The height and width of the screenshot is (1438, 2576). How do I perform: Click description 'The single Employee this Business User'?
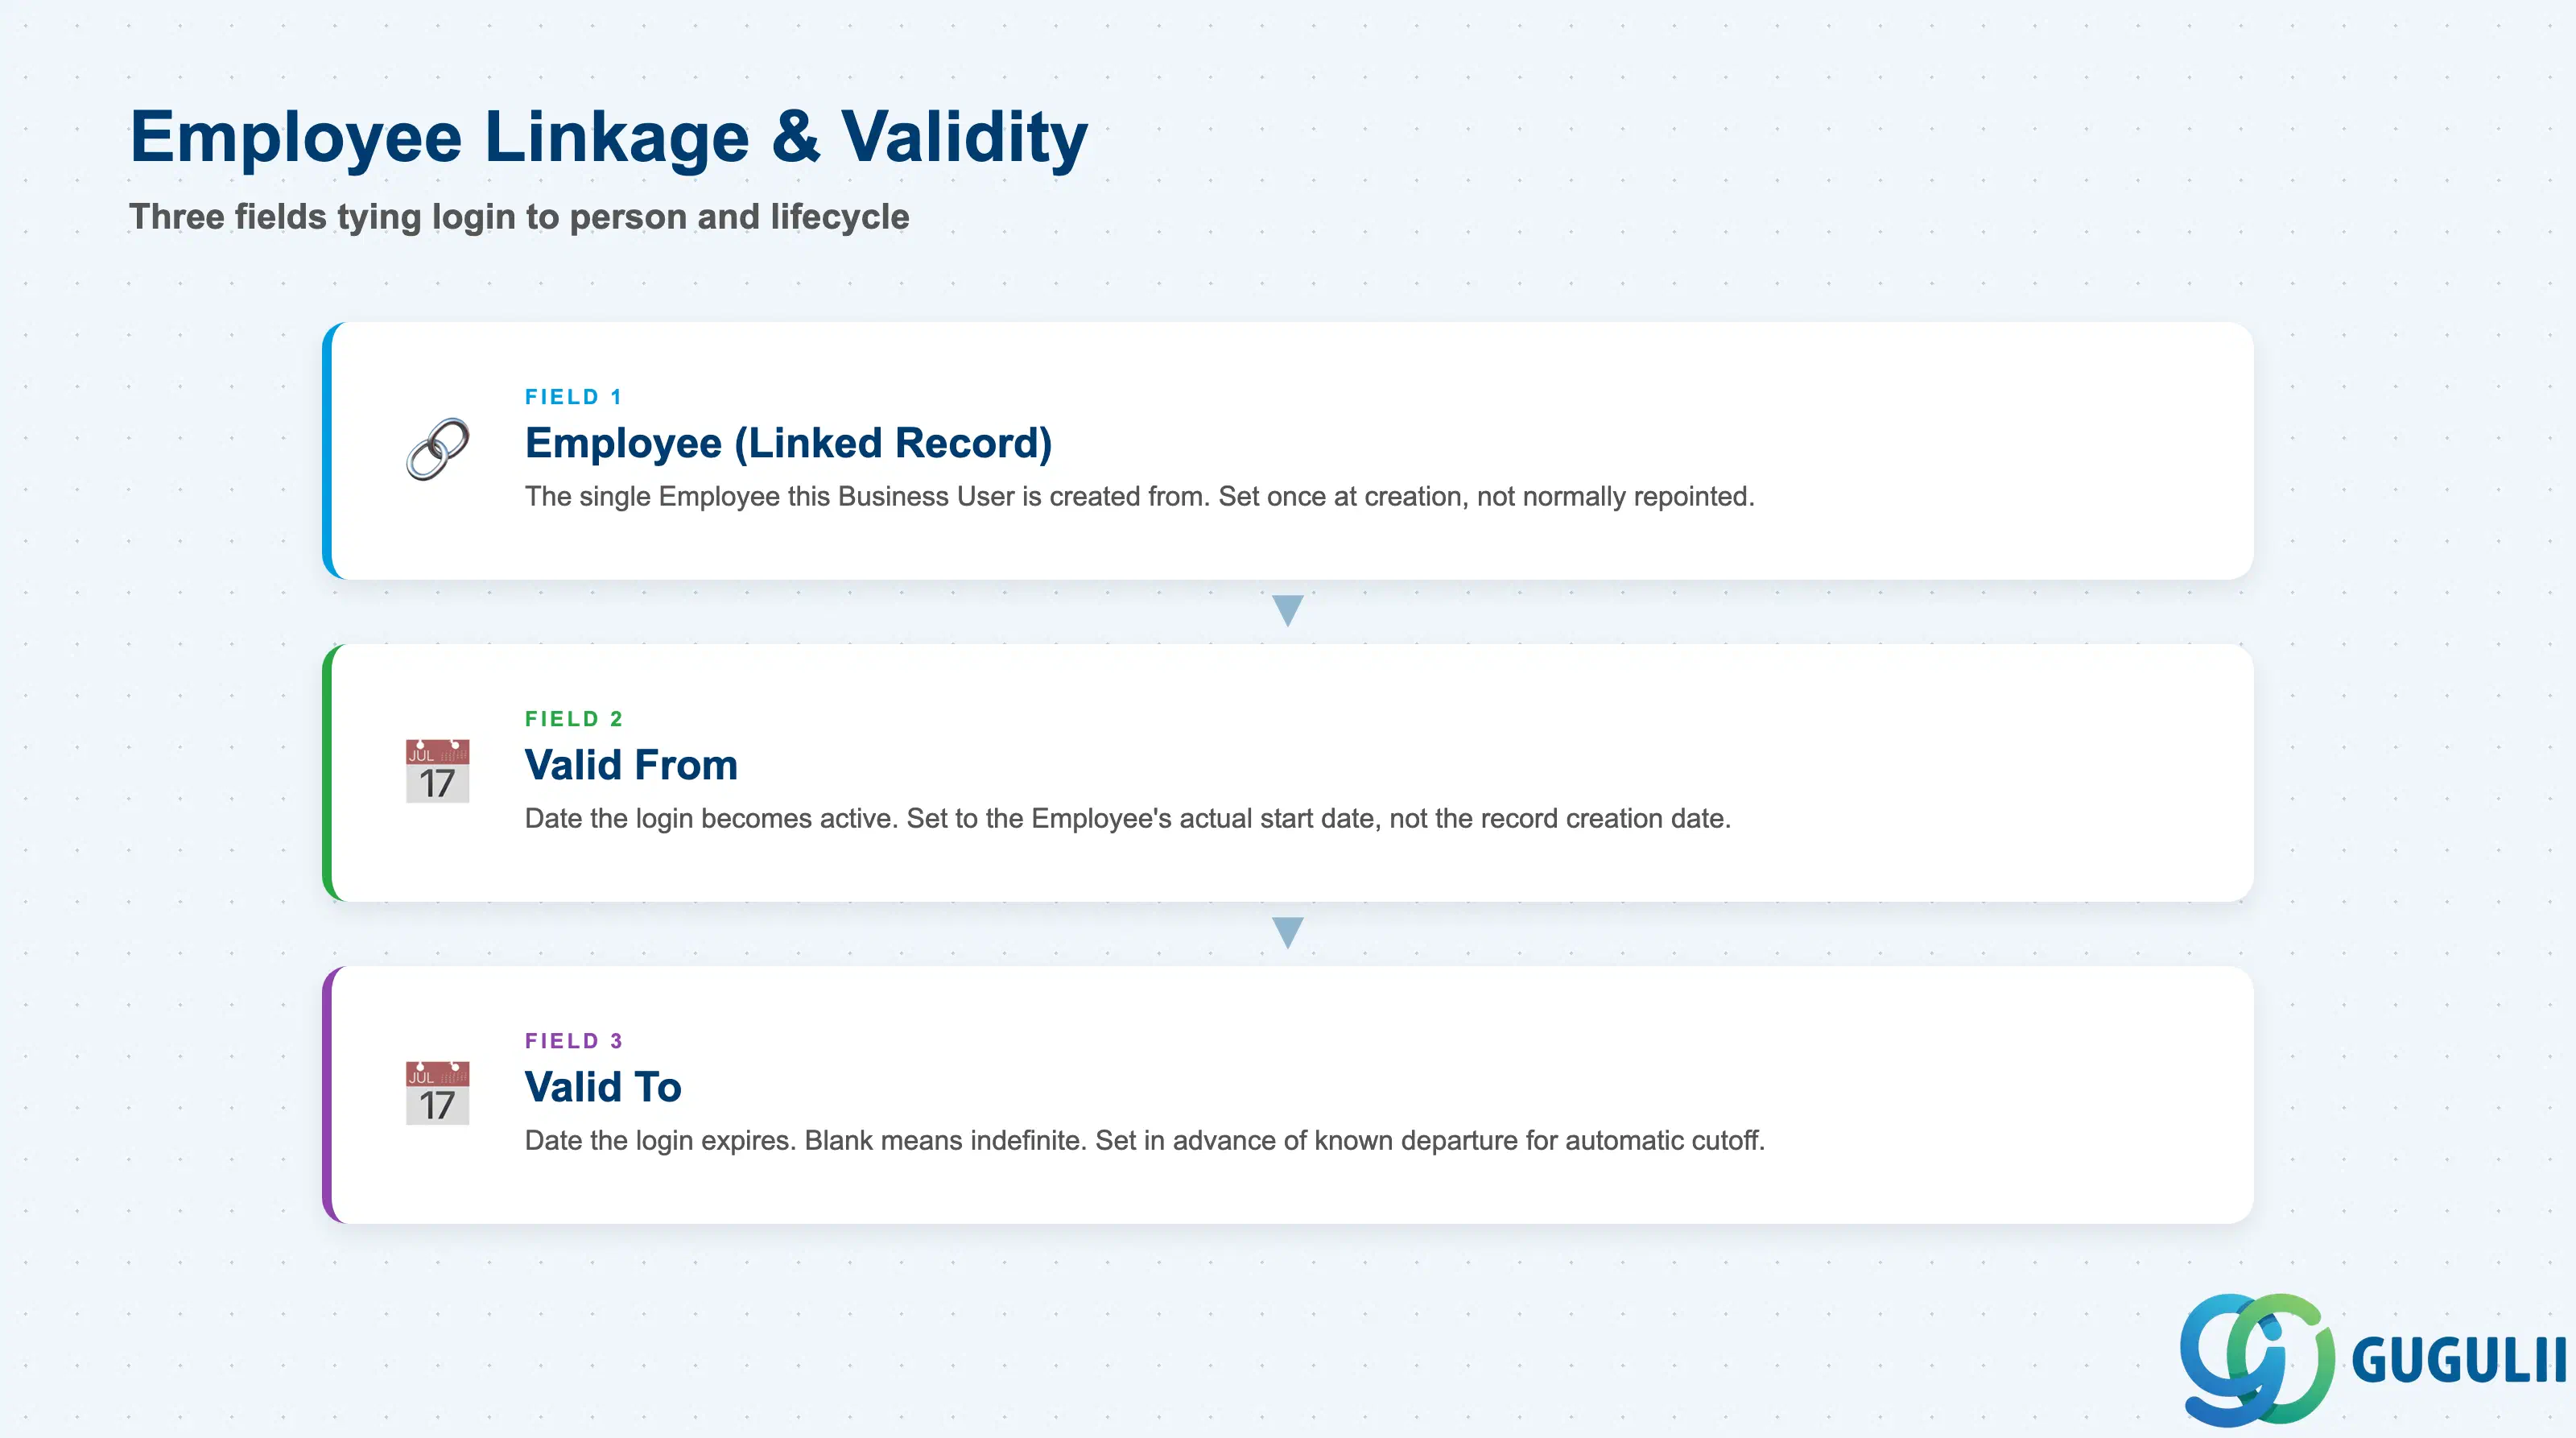769,496
